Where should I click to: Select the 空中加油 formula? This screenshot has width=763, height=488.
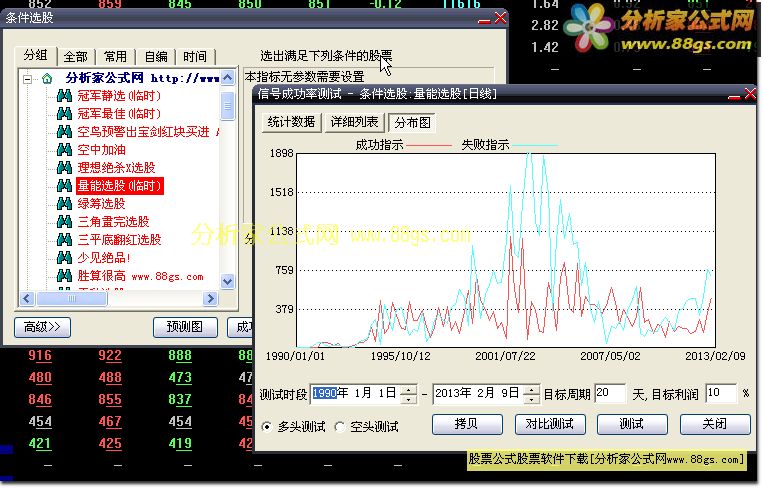(x=101, y=149)
